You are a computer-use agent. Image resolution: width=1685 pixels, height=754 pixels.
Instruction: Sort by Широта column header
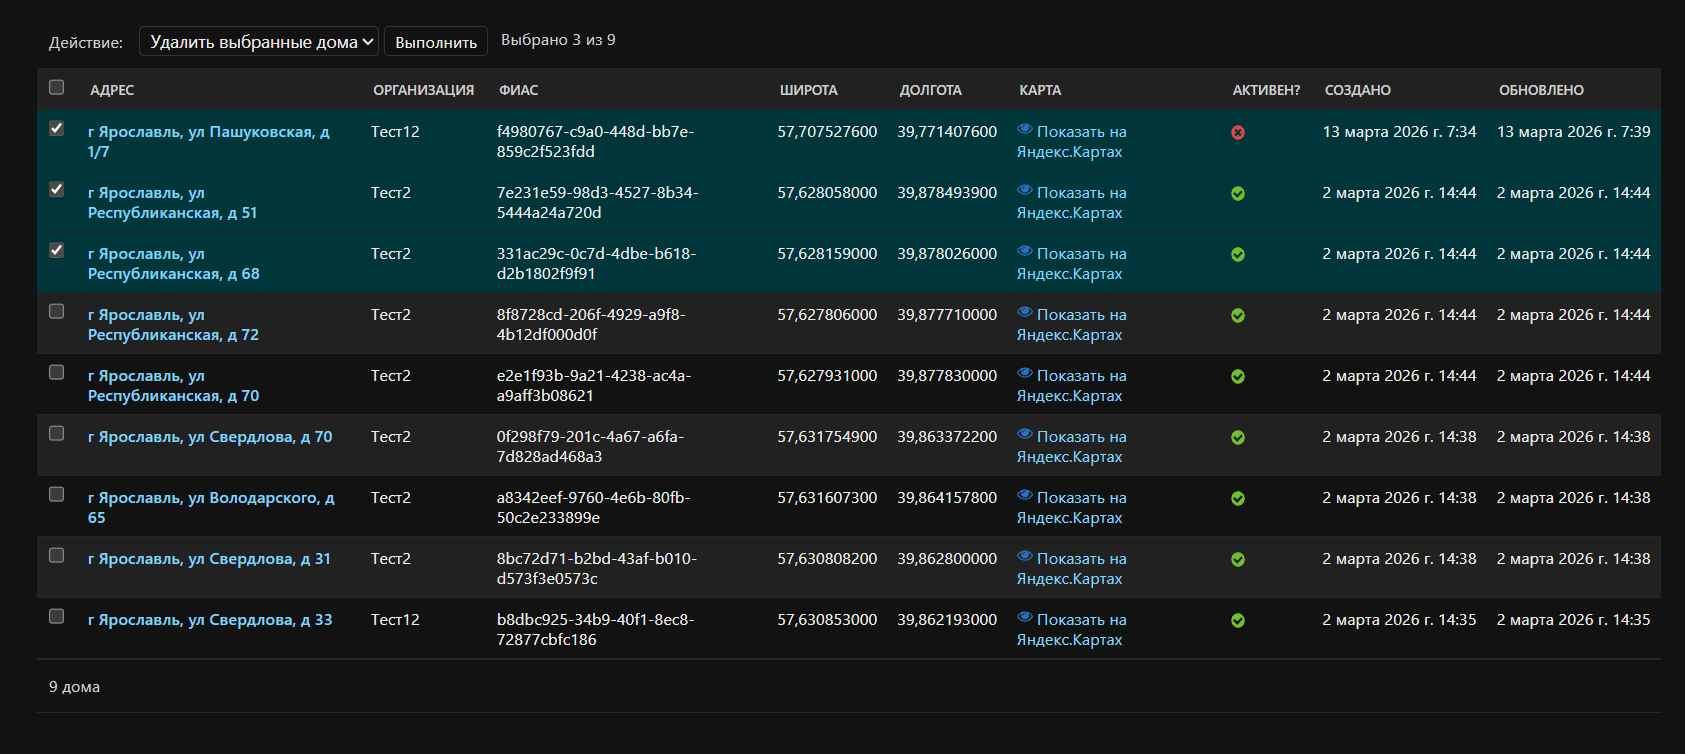[808, 90]
